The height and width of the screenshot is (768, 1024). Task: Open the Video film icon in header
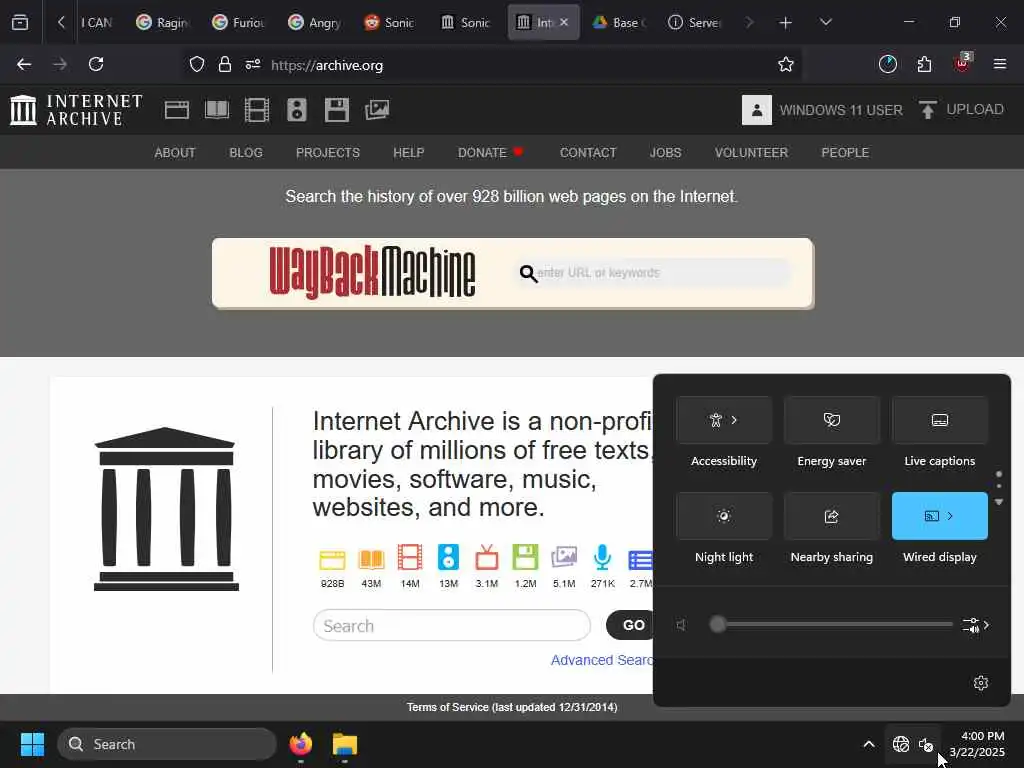[257, 110]
